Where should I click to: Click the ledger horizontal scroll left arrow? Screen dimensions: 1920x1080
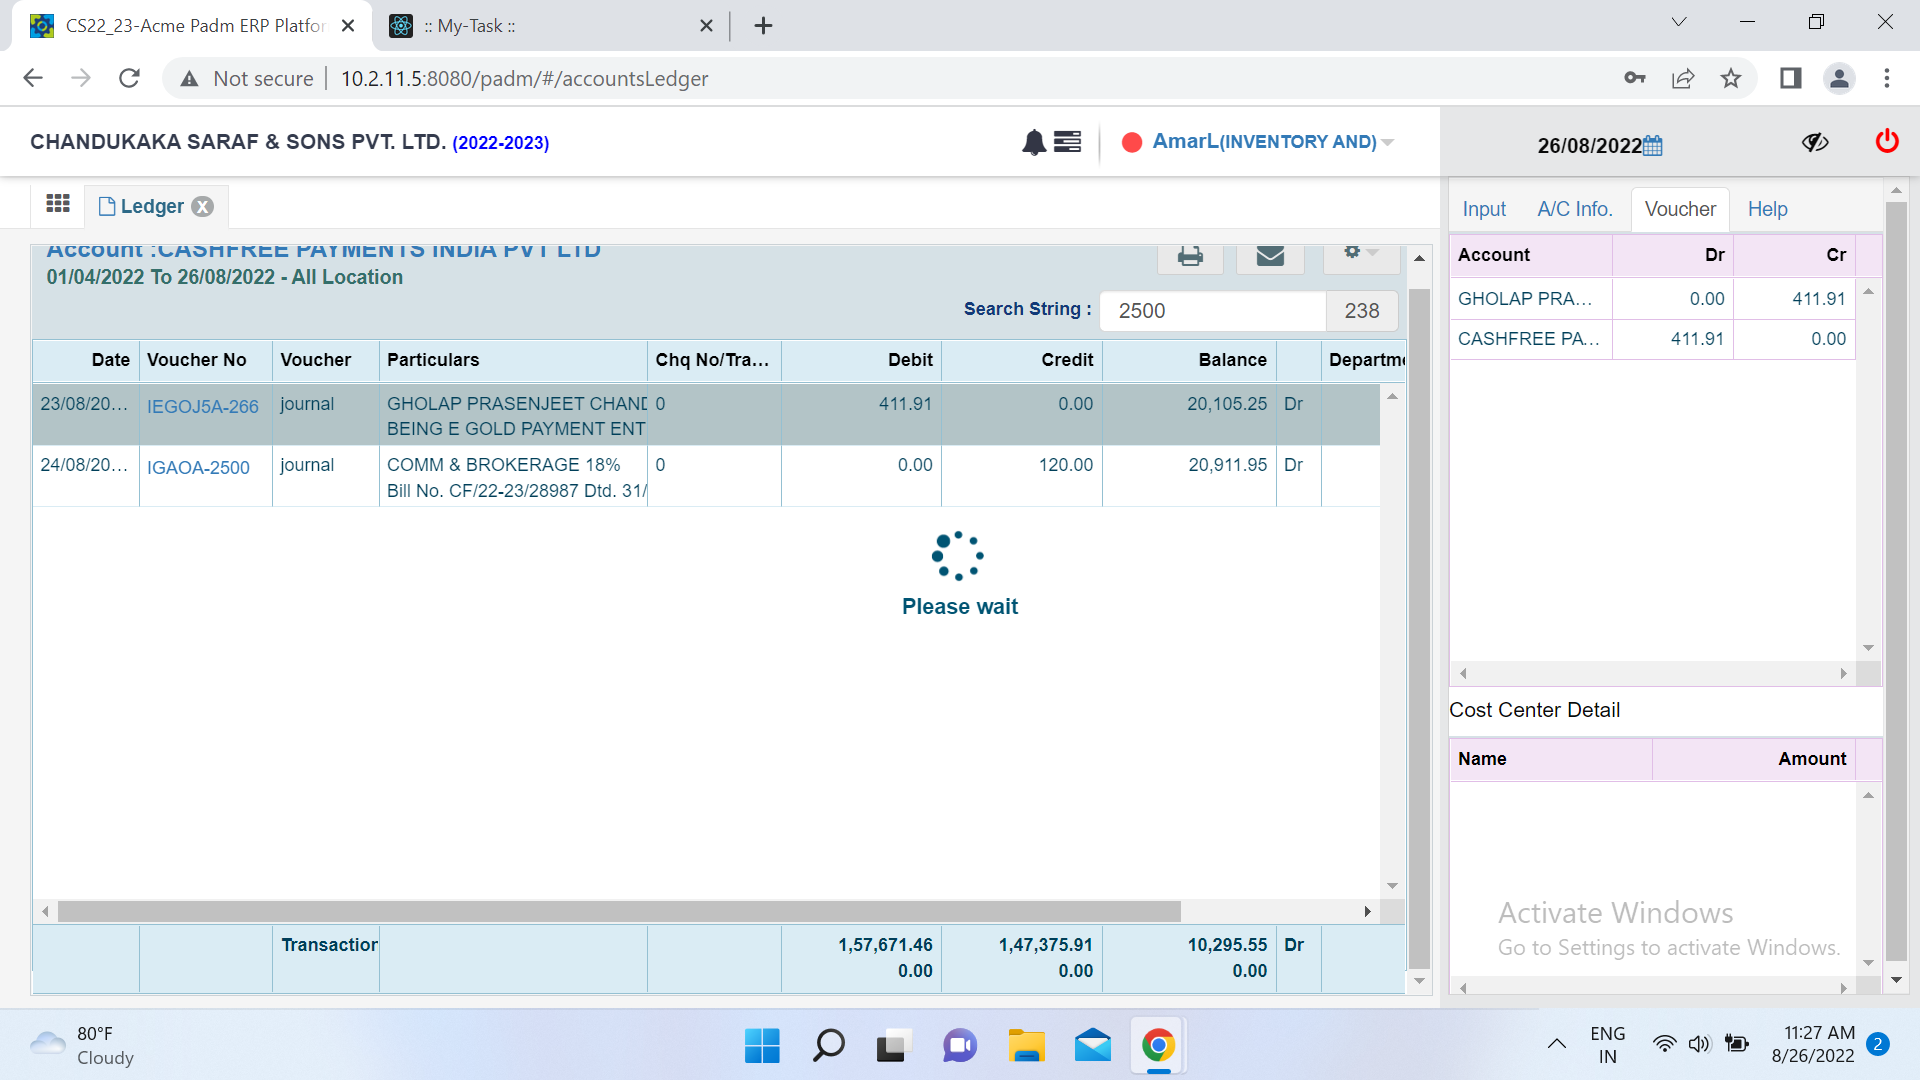pos(45,912)
